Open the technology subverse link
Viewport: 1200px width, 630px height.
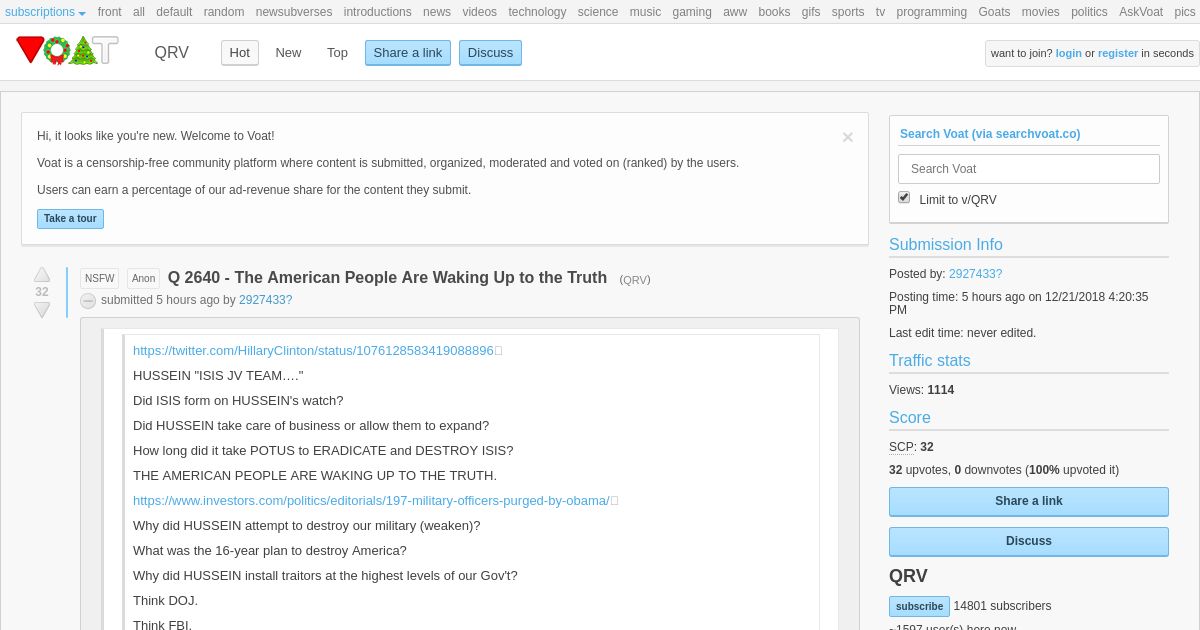pos(537,12)
